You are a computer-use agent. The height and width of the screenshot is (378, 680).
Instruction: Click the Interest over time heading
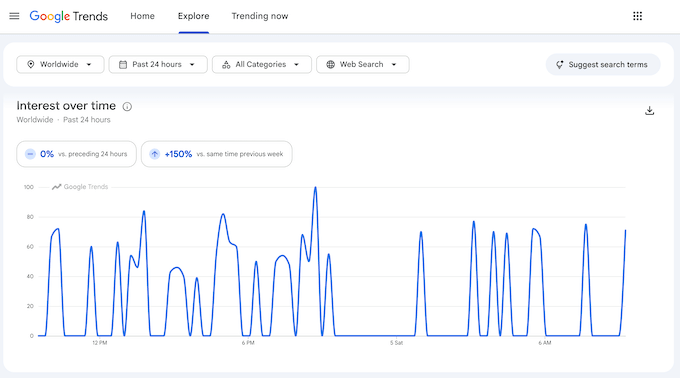(x=66, y=106)
